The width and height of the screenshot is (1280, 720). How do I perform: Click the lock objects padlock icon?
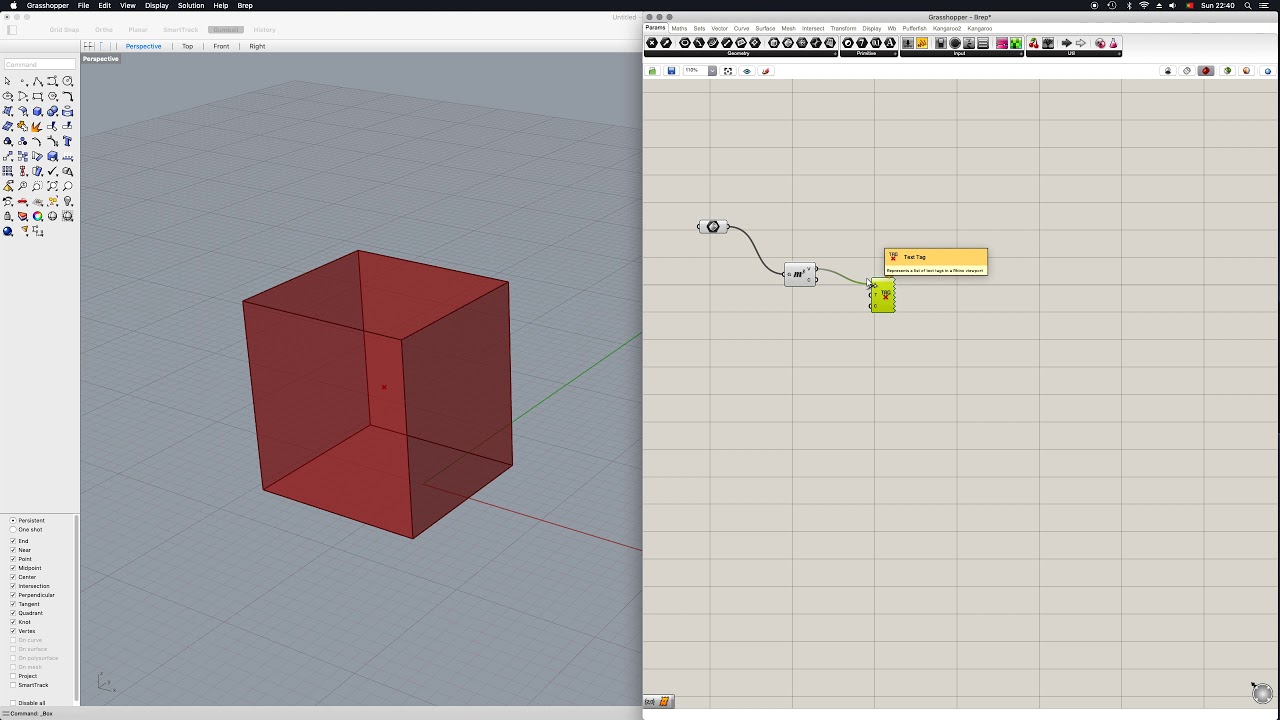pyautogui.click(x=8, y=217)
